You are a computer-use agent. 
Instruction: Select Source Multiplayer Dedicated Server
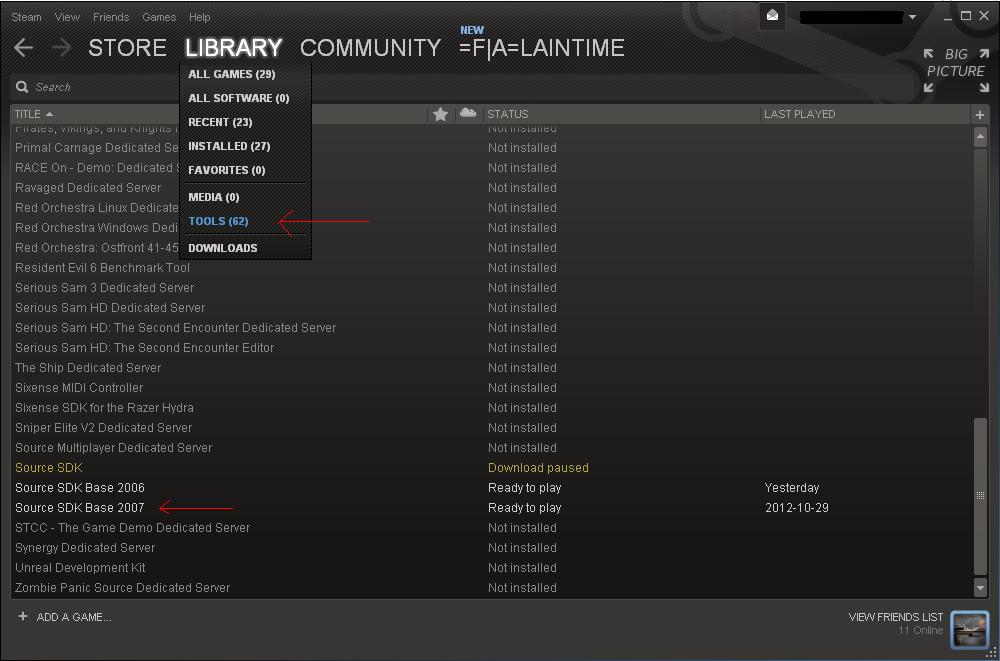[114, 448]
